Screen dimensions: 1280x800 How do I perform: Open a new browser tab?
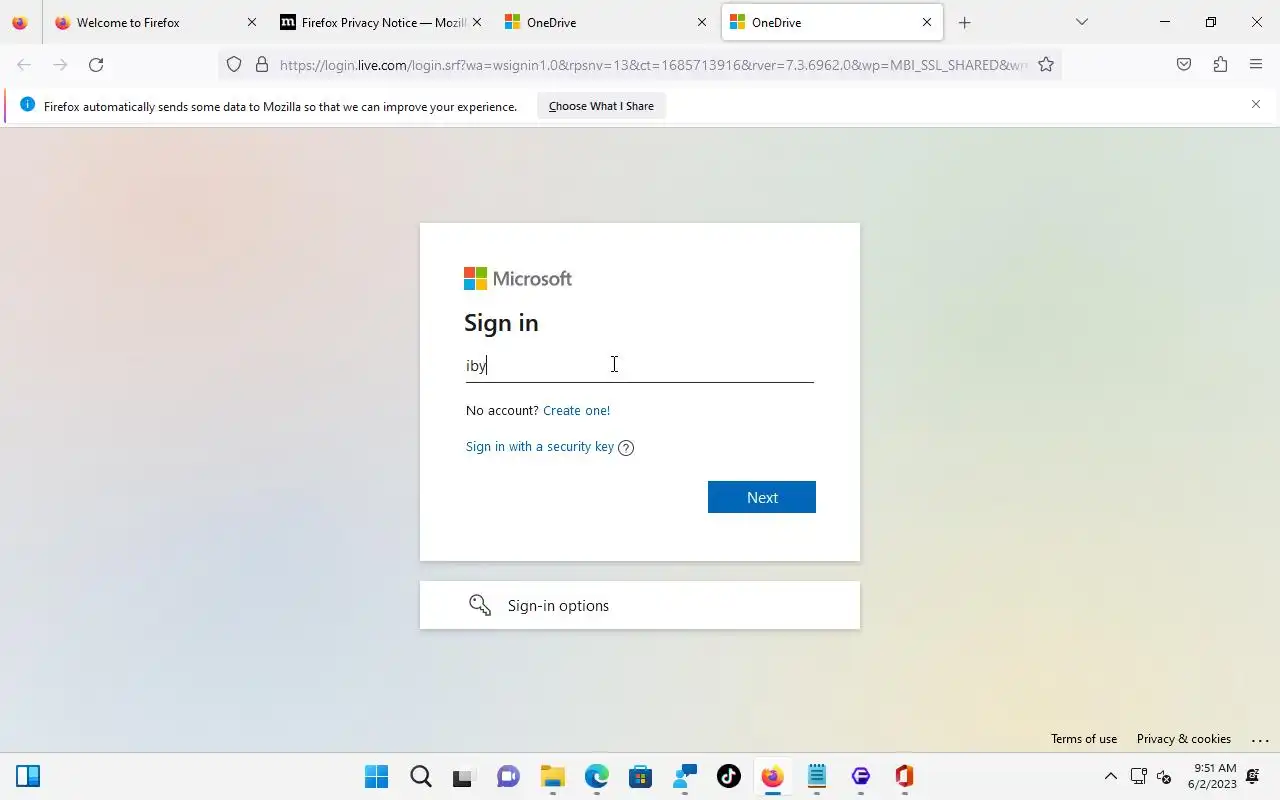(x=964, y=22)
